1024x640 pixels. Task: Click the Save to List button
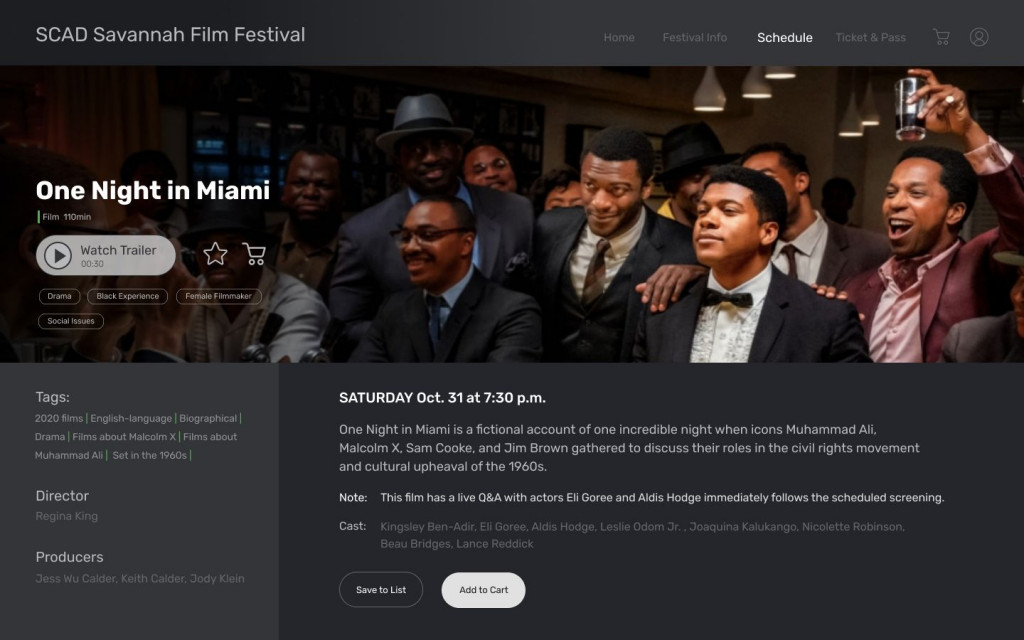(x=380, y=589)
